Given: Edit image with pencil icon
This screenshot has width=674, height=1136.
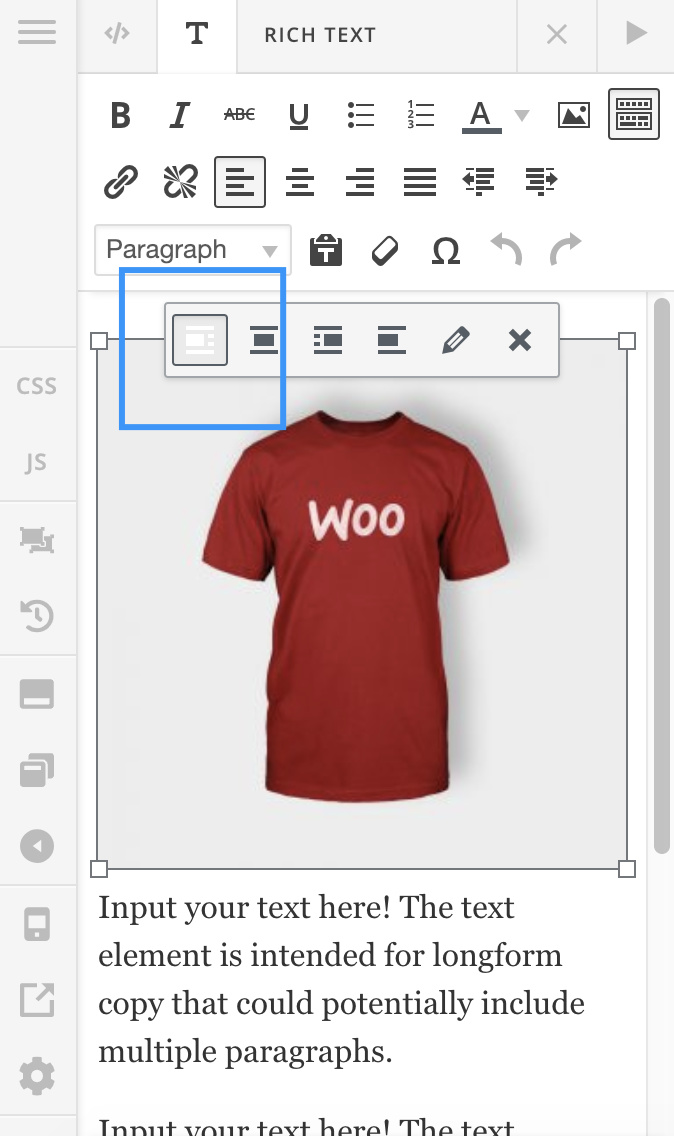Looking at the screenshot, I should (455, 341).
